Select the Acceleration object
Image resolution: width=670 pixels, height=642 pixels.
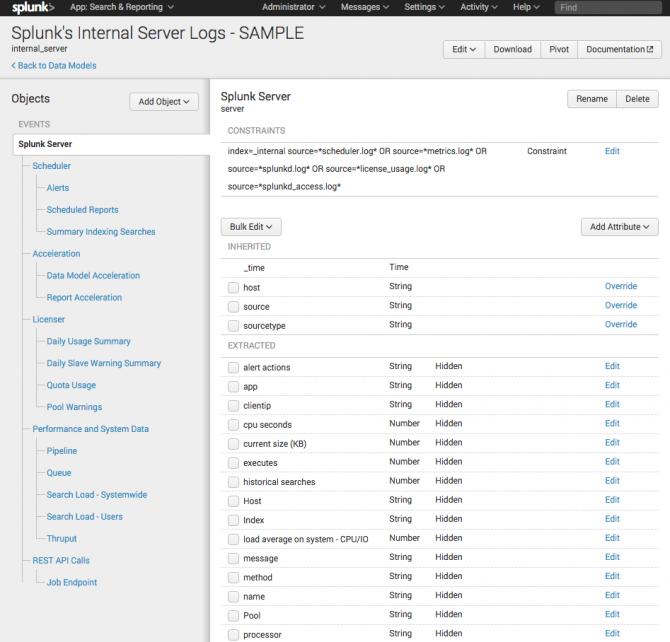[x=56, y=254]
